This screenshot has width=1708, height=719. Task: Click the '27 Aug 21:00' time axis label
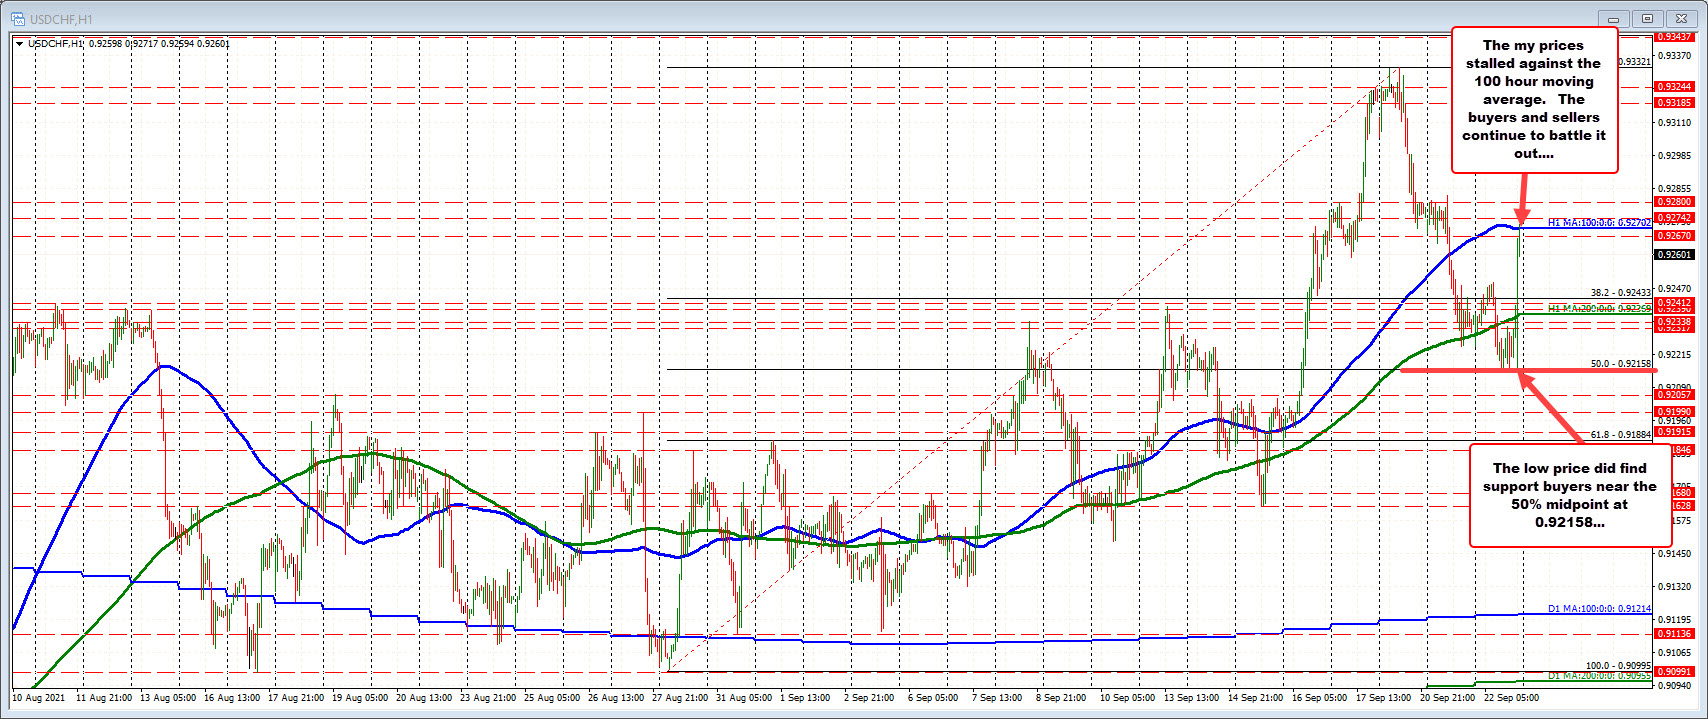coord(681,697)
